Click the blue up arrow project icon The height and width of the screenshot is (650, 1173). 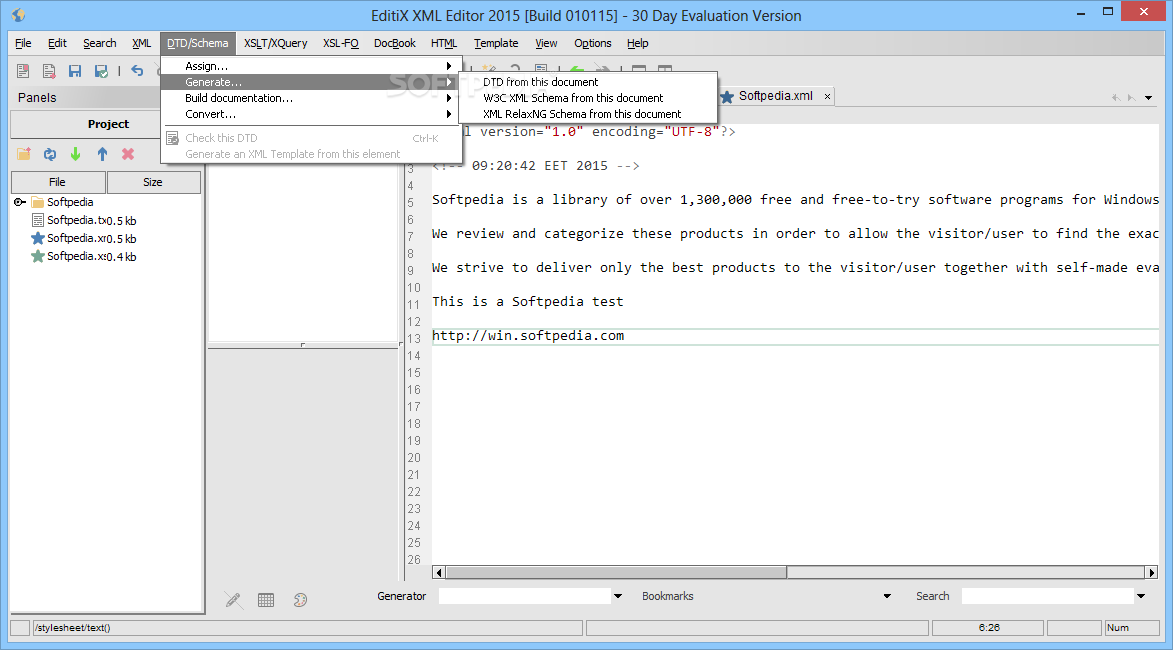[x=102, y=154]
